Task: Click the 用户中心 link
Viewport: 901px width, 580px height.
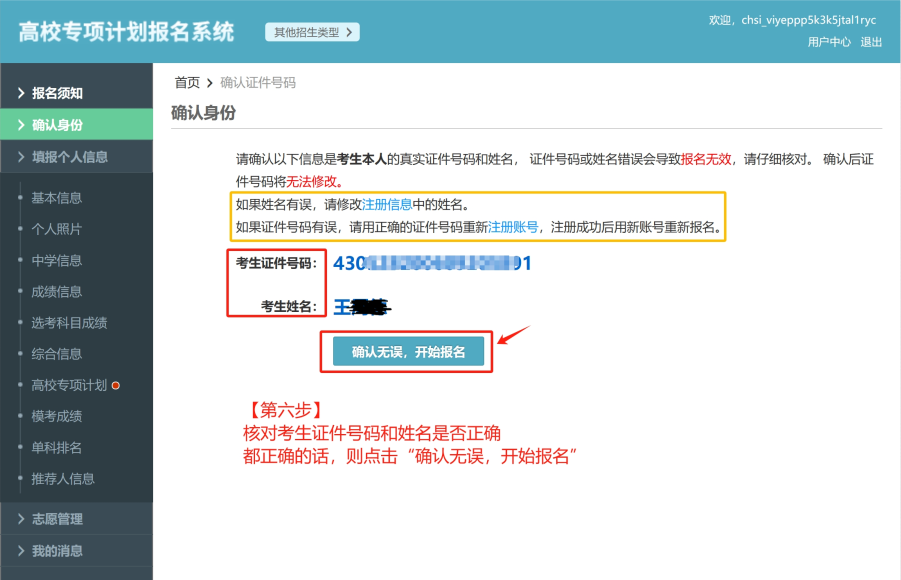Action: click(829, 42)
